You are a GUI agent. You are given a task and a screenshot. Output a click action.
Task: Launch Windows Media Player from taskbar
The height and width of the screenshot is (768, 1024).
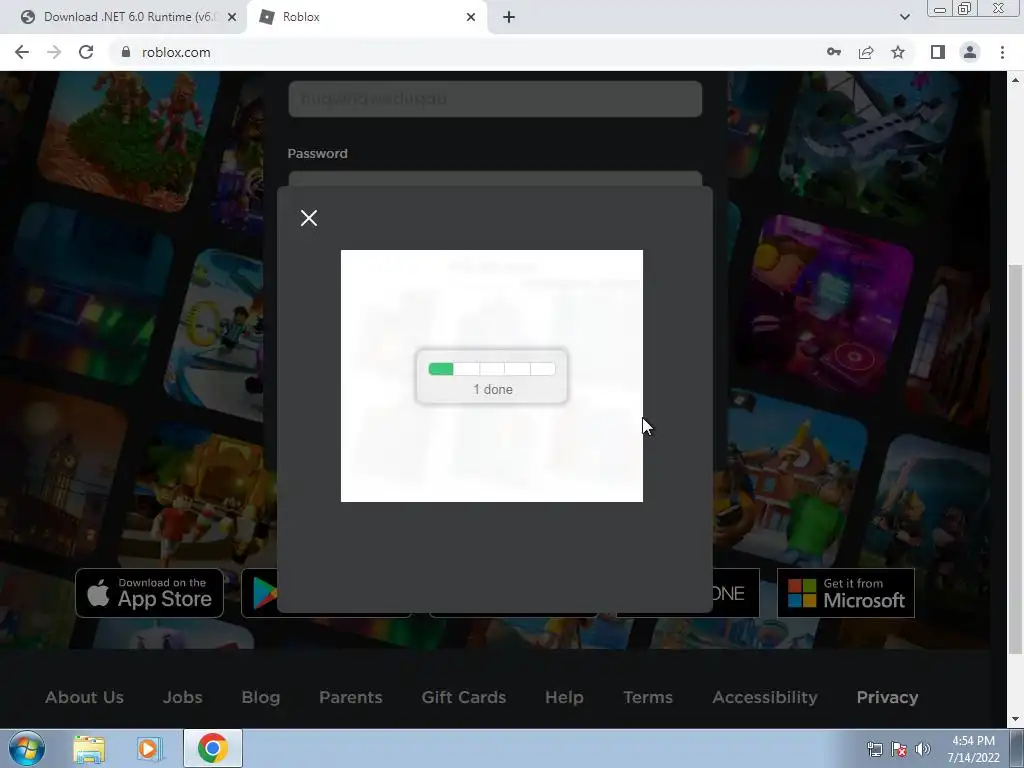coord(150,748)
